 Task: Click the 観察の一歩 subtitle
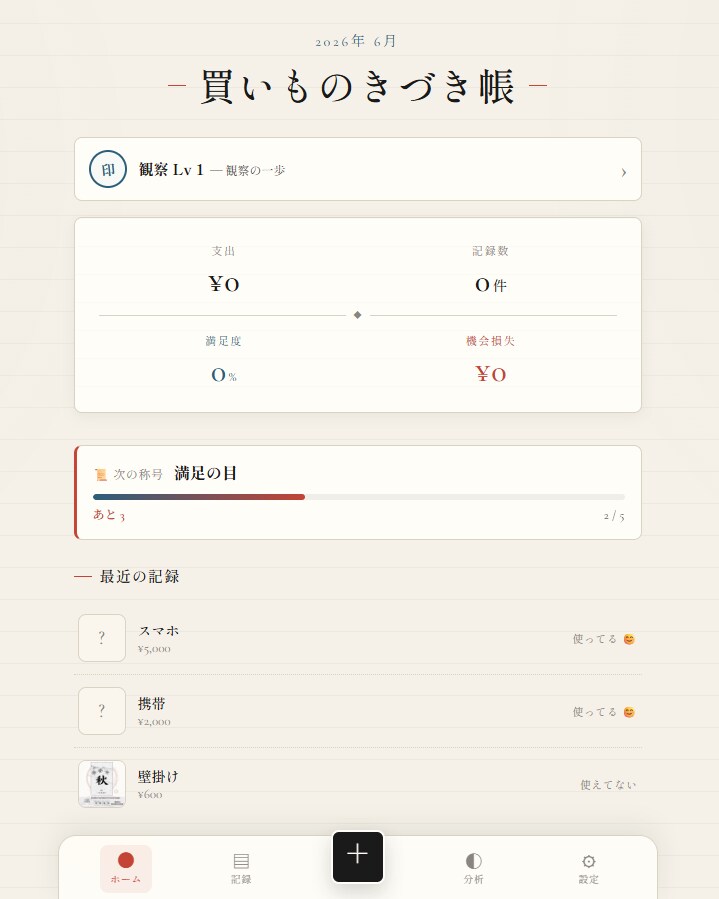[255, 170]
